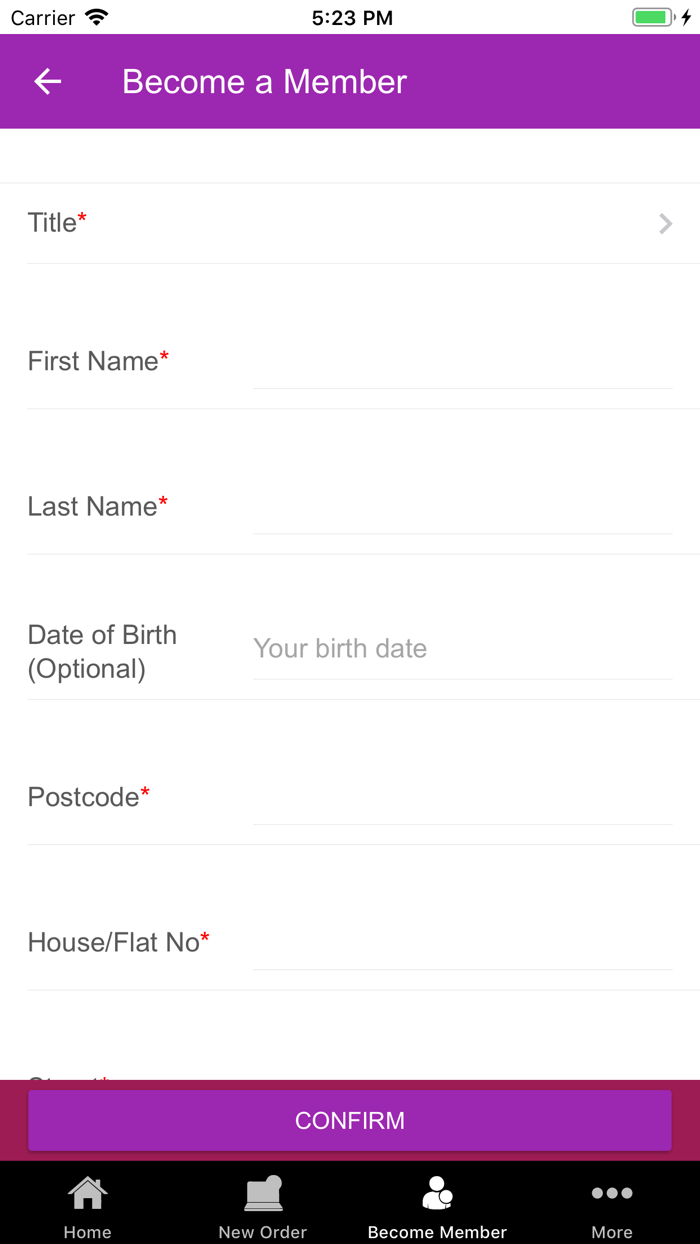Focus the Last Name input field

coord(461,507)
